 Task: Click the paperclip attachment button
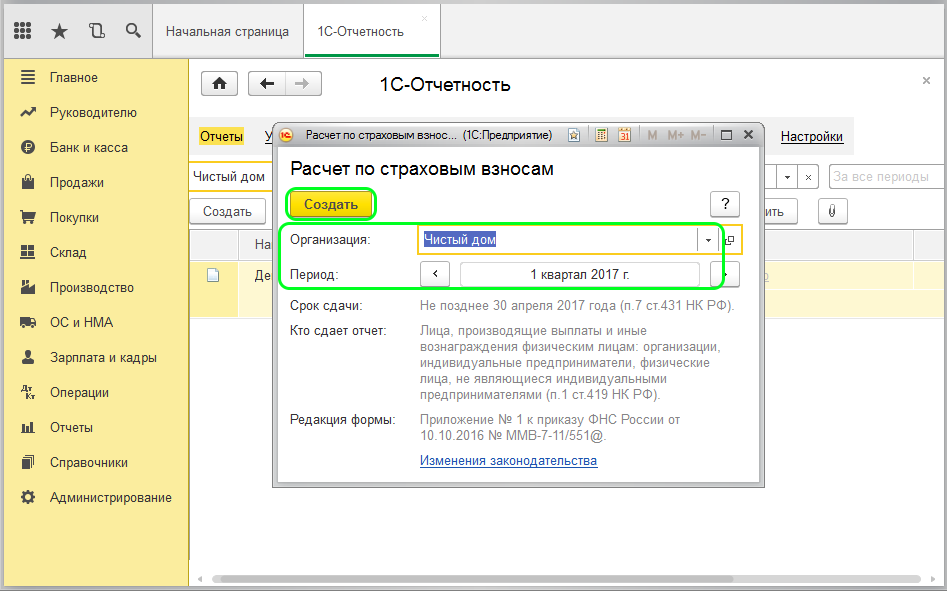[832, 211]
